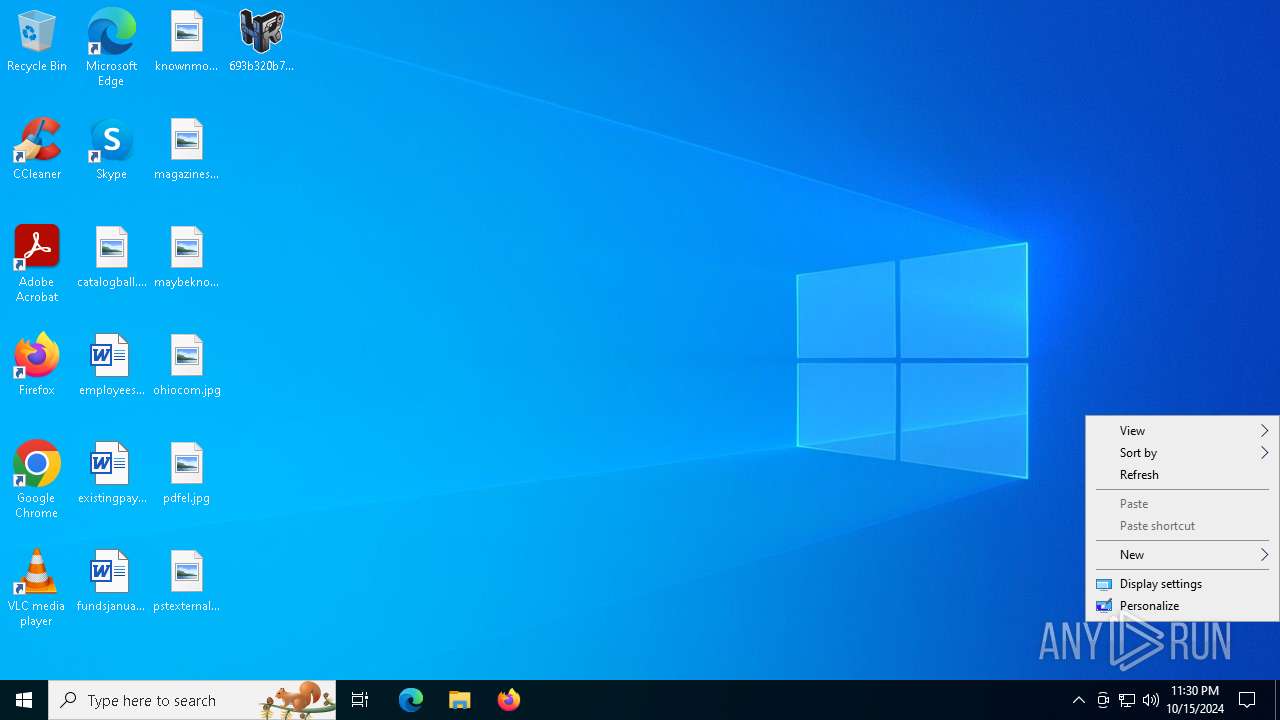Choose Paste in the context menu
This screenshot has width=1280, height=720.
pyautogui.click(x=1182, y=504)
